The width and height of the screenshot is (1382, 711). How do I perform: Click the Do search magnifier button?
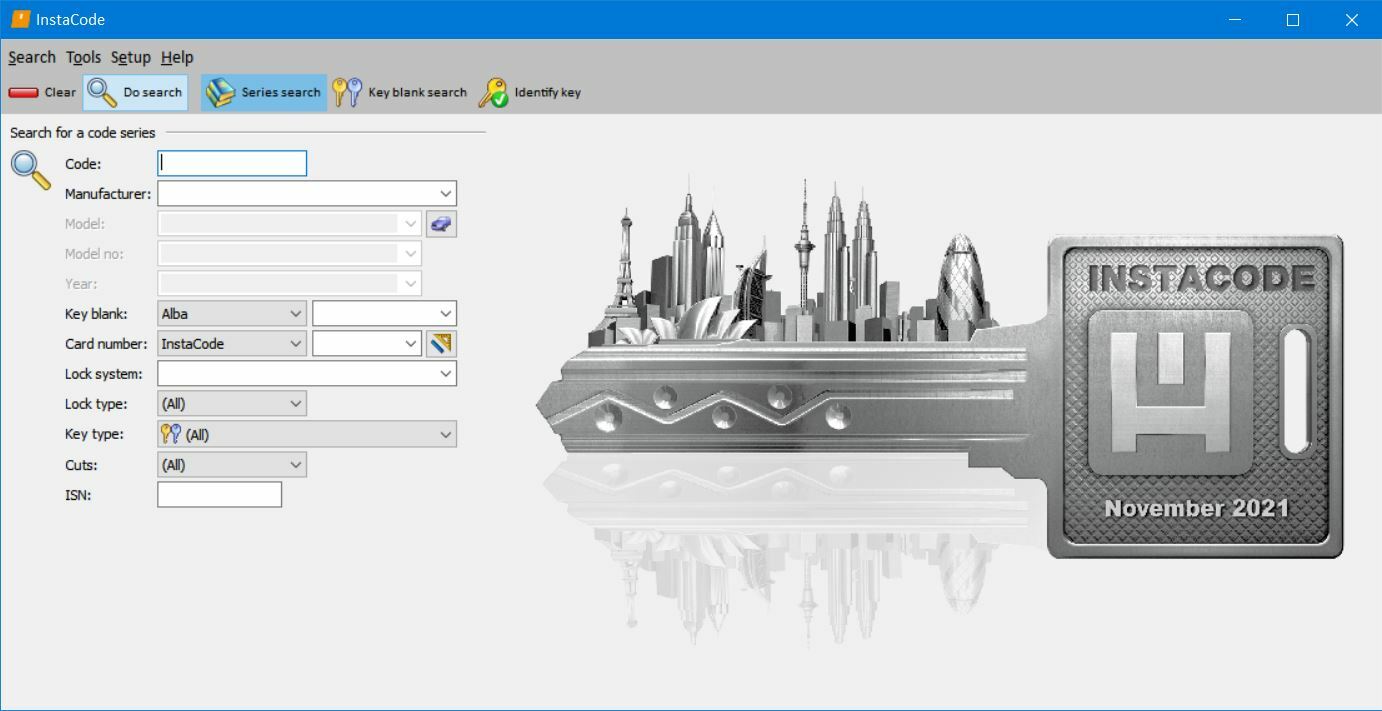(x=136, y=92)
